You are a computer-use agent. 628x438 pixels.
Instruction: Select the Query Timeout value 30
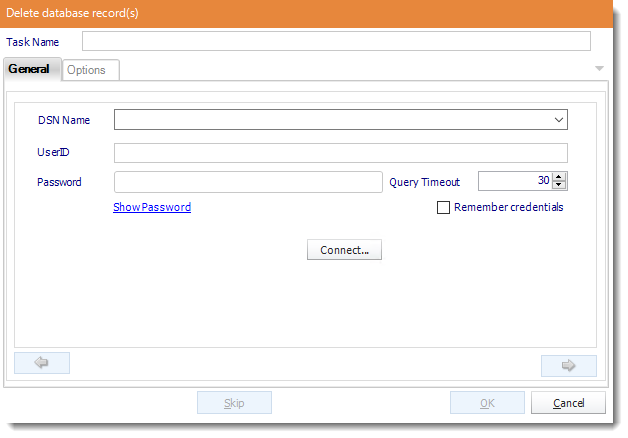pos(543,181)
